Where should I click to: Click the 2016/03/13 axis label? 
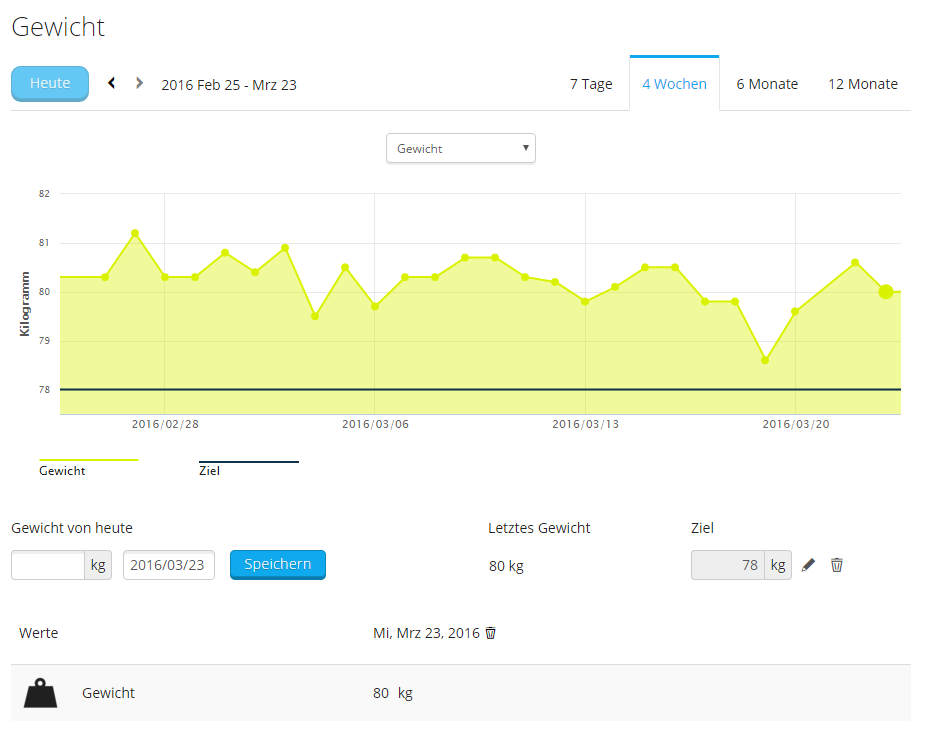585,424
